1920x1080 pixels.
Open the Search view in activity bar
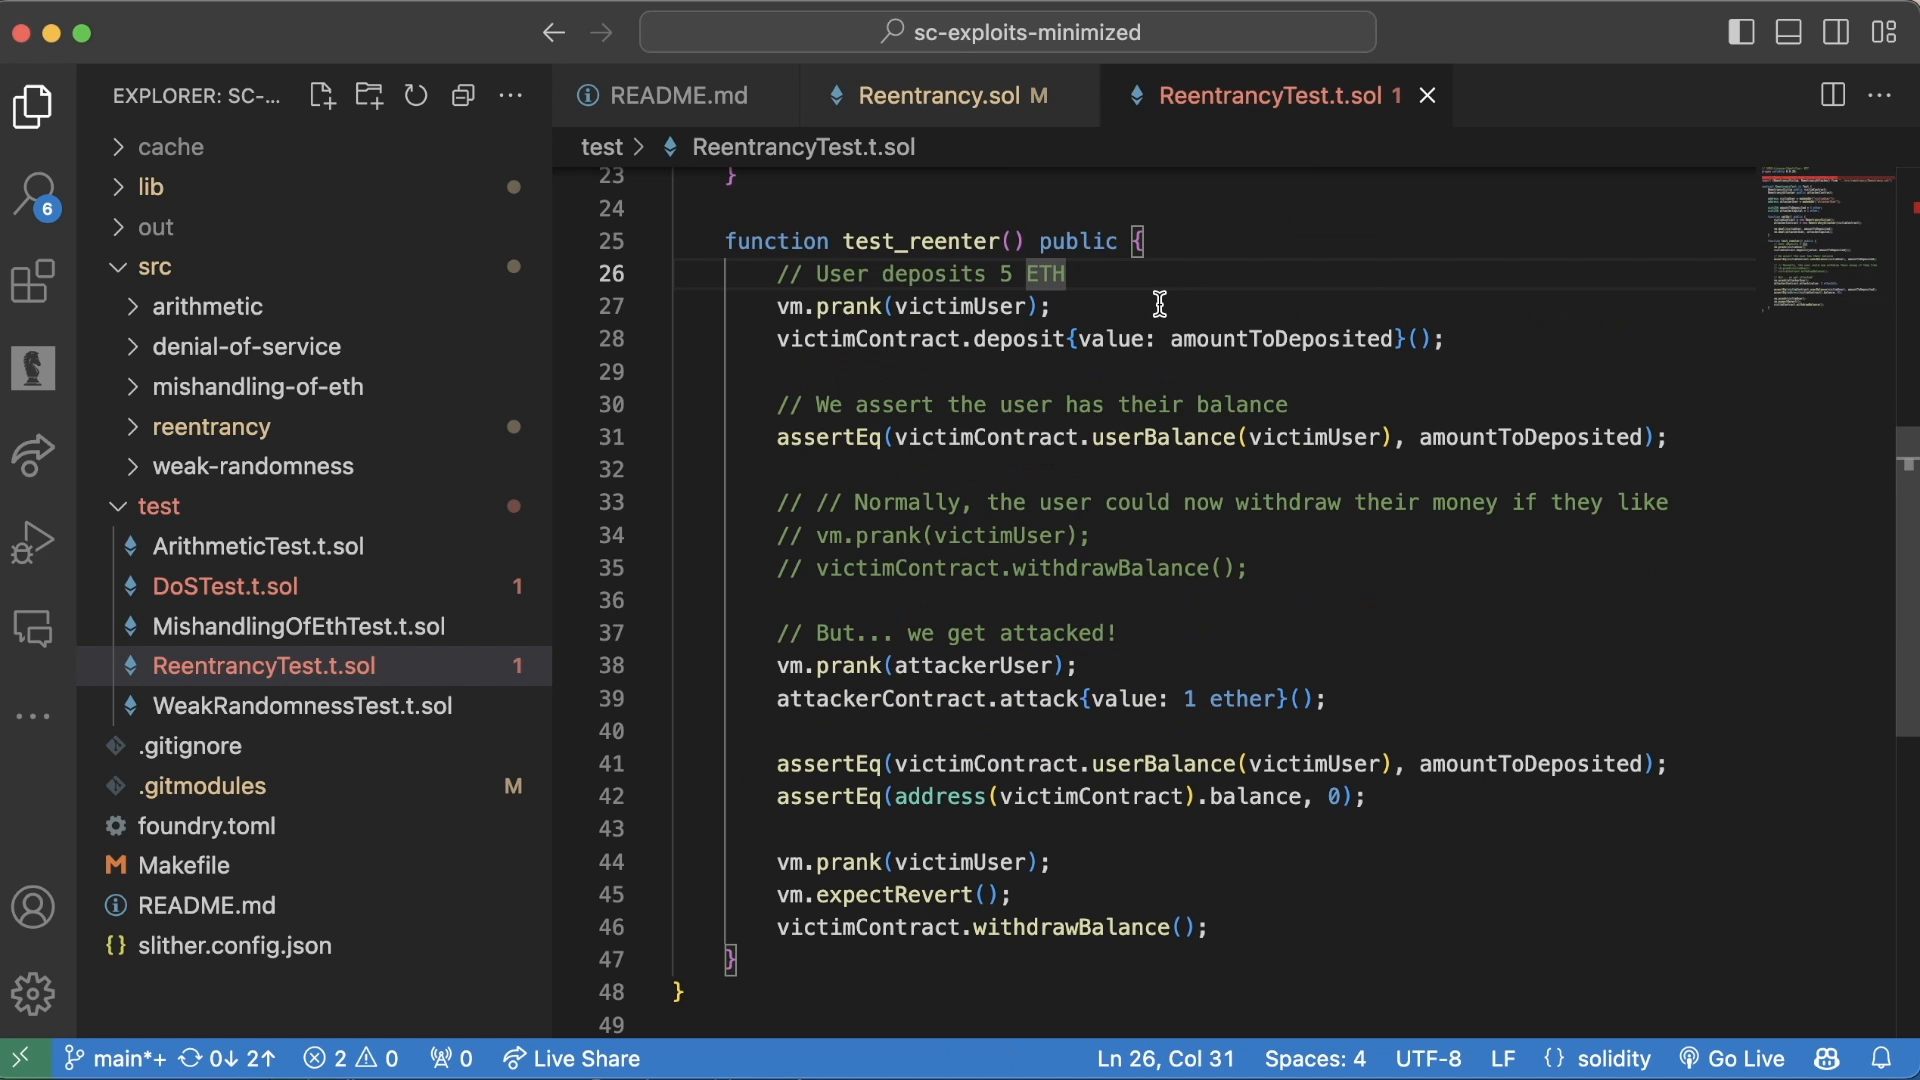pyautogui.click(x=34, y=194)
